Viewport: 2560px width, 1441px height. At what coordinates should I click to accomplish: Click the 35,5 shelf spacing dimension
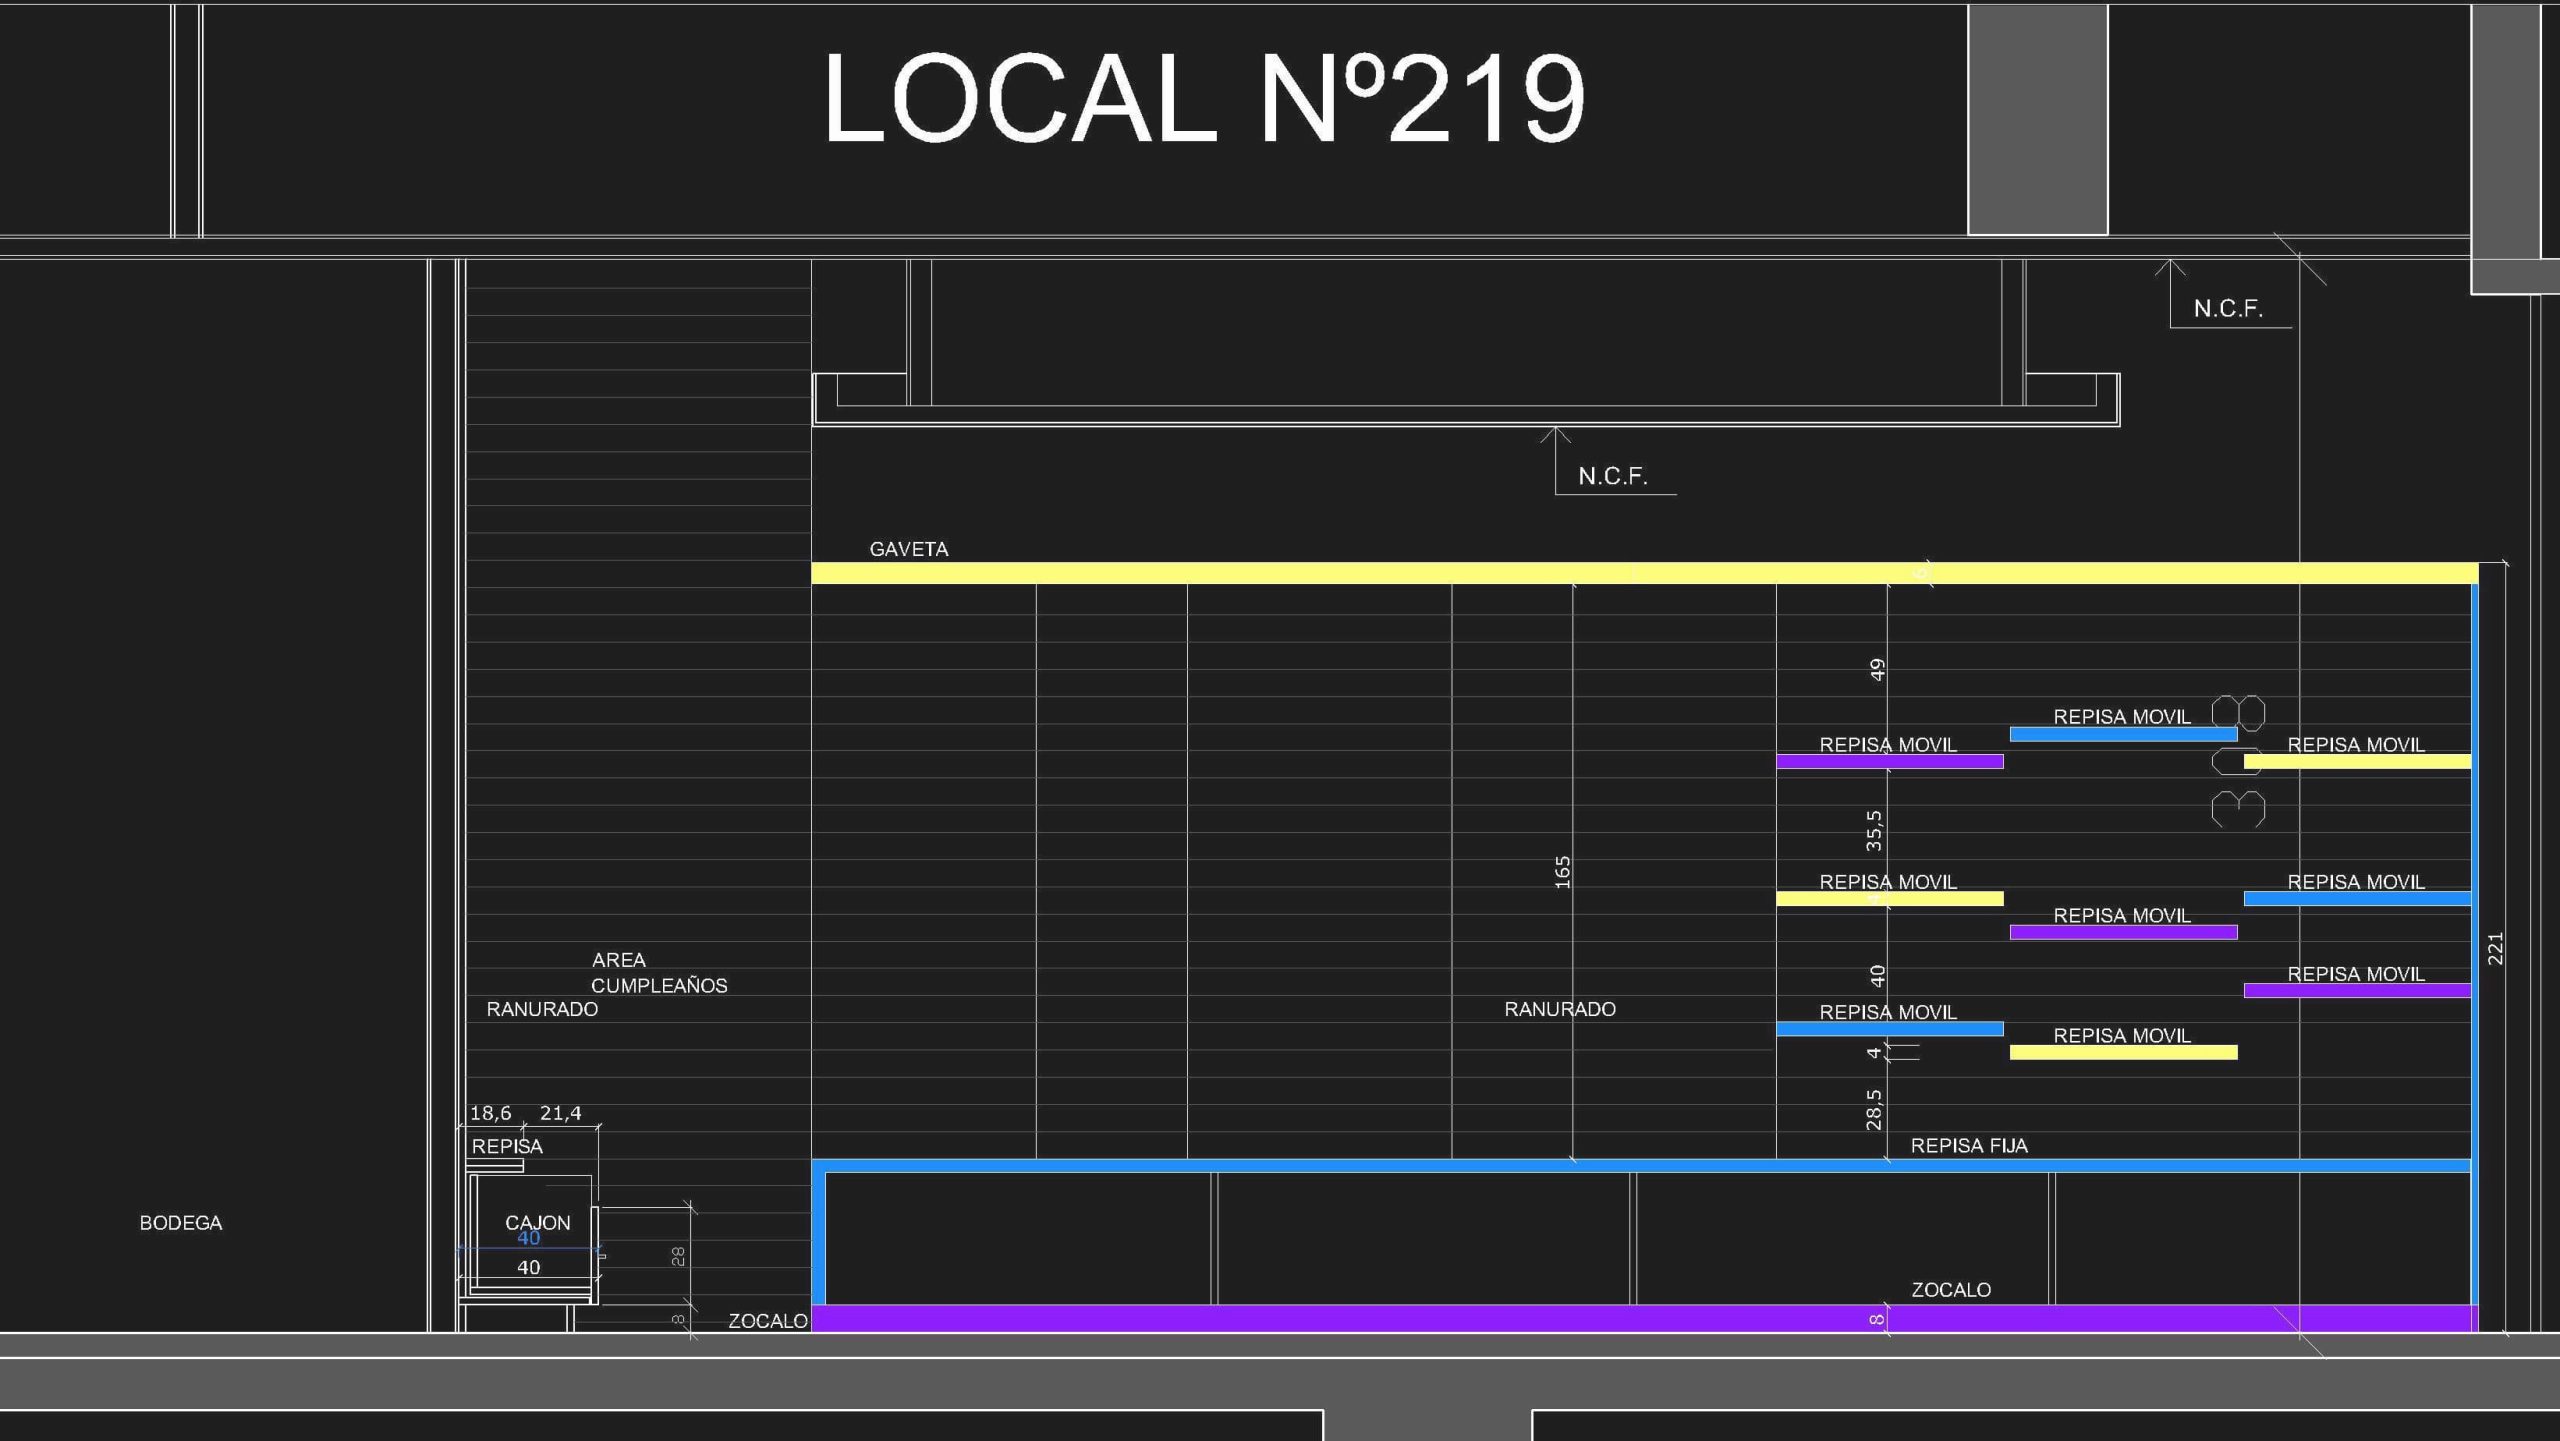pyautogui.click(x=1873, y=831)
